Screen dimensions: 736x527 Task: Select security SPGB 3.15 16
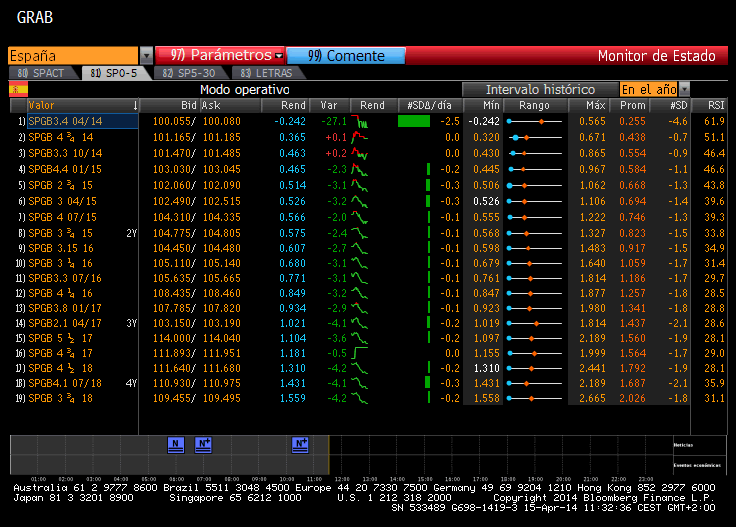[x=61, y=248]
